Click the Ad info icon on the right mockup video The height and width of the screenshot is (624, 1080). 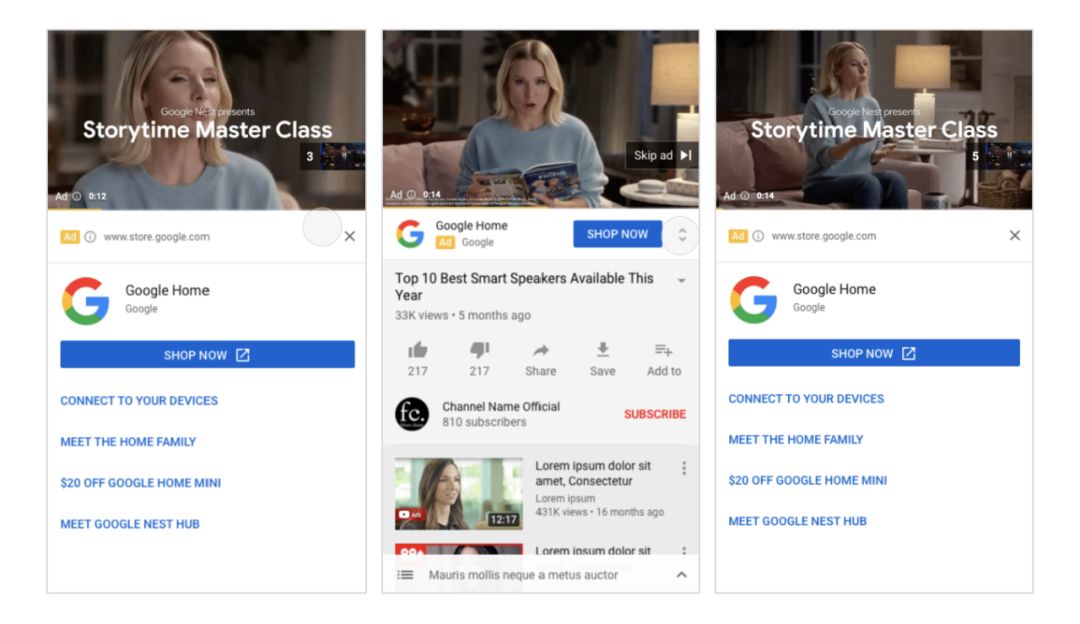745,196
